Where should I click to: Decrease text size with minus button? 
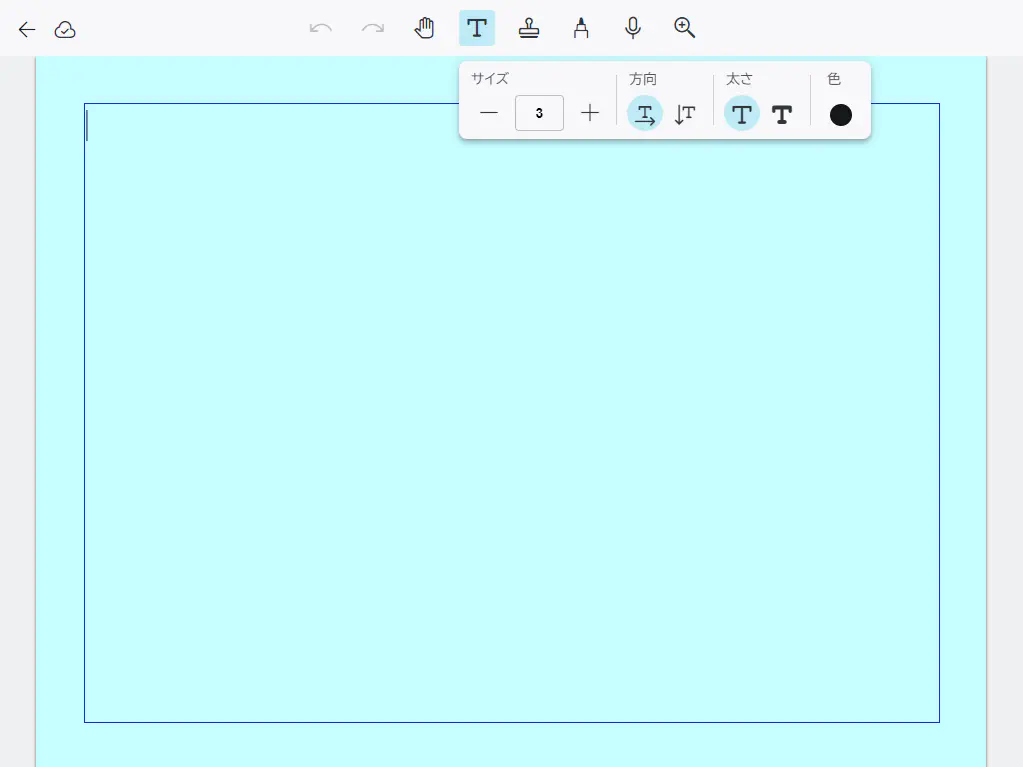(x=489, y=113)
